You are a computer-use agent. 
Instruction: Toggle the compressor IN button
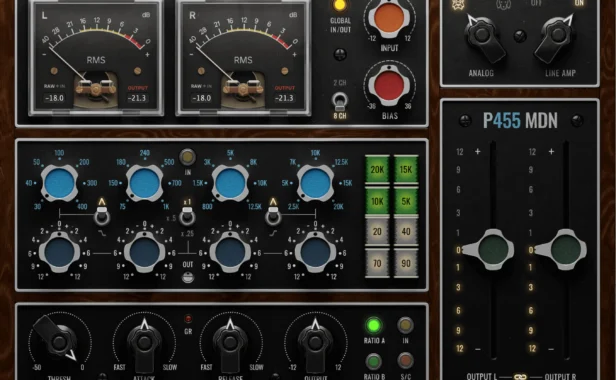pos(405,325)
